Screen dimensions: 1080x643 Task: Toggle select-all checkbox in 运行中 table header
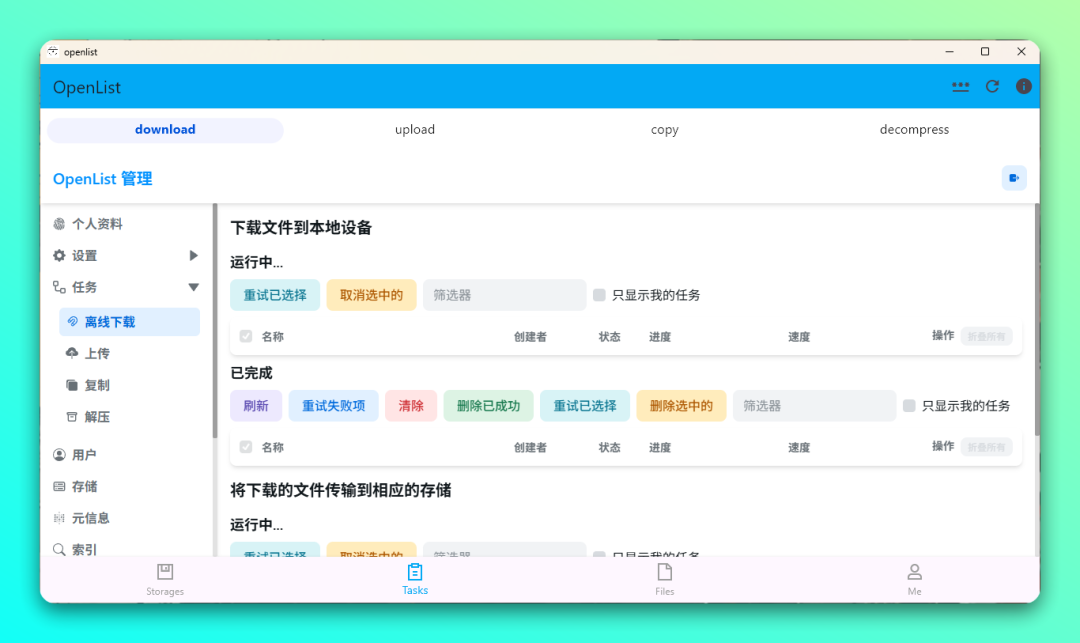click(246, 337)
